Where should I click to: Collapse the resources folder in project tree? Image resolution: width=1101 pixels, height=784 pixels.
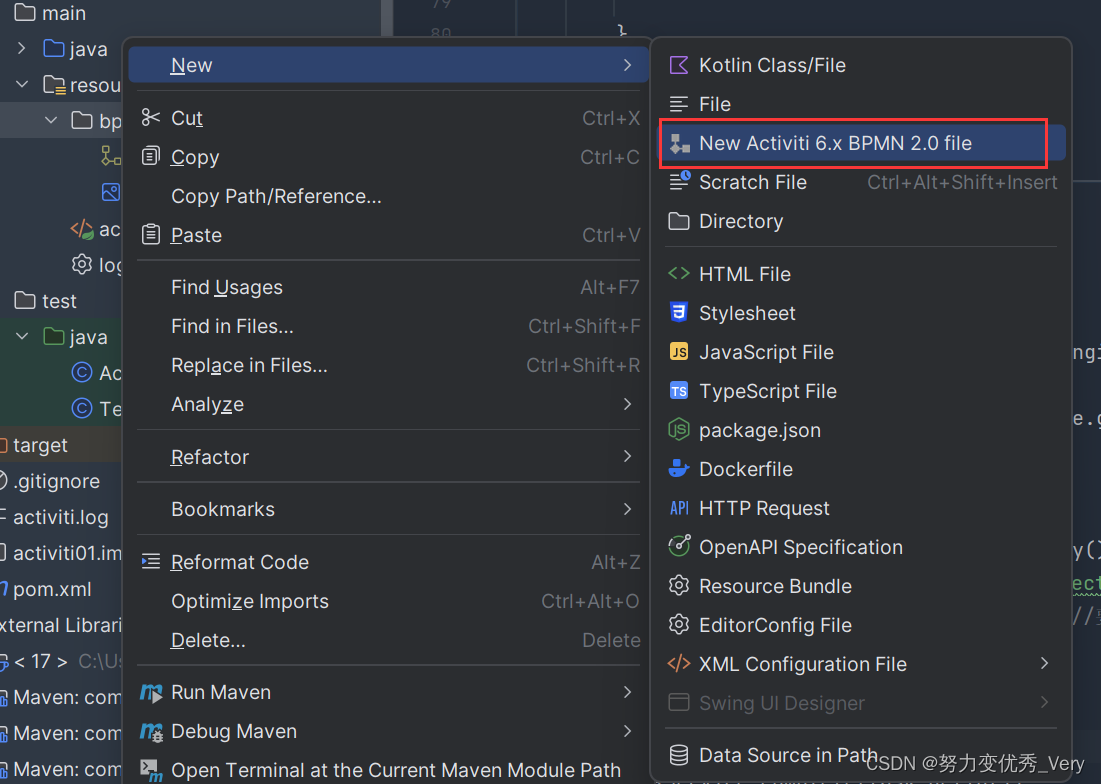pyautogui.click(x=22, y=85)
